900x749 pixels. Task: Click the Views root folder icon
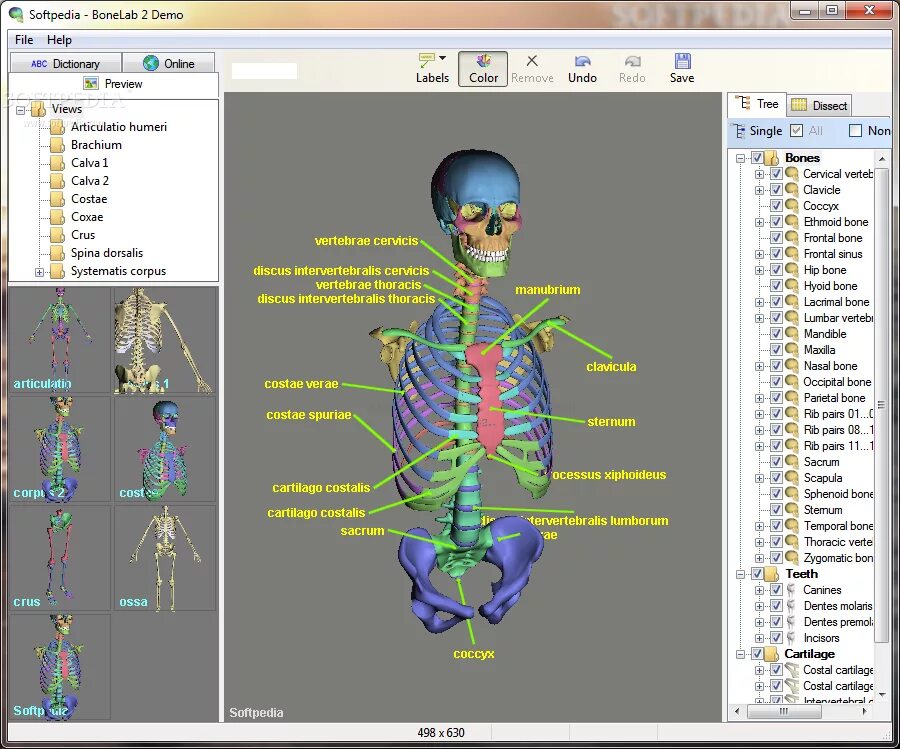pos(38,109)
